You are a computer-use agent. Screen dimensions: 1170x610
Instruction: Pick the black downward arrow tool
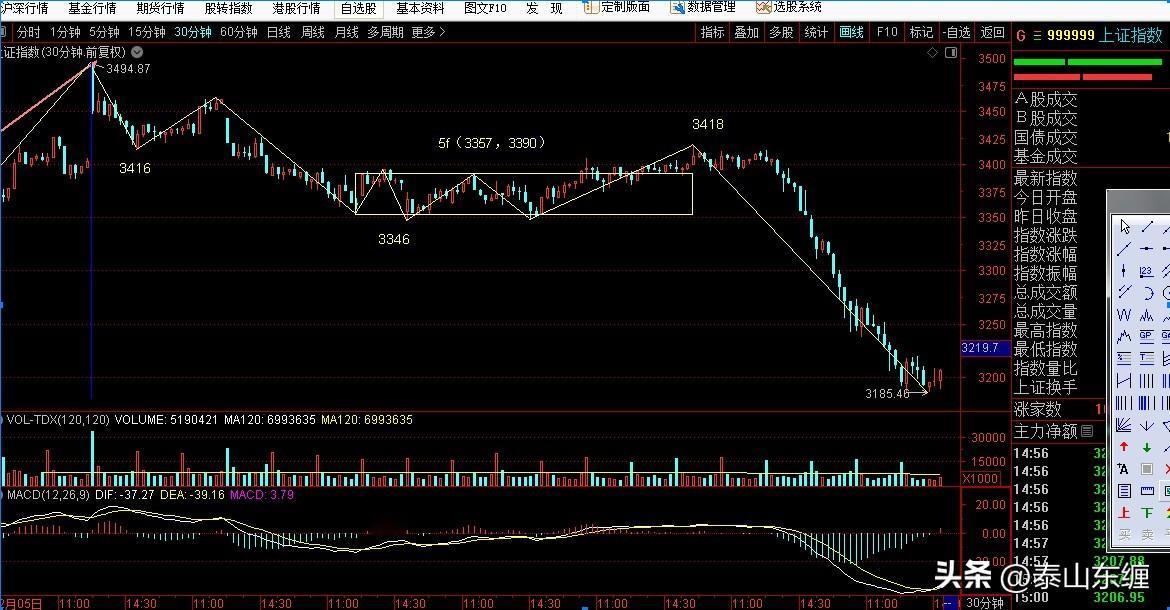coord(1146,426)
